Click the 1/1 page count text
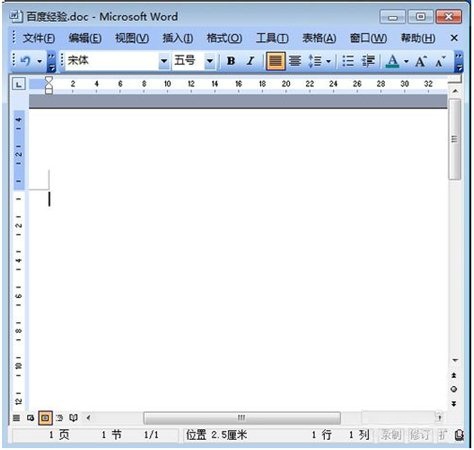This screenshot has width=474, height=450. point(151,435)
